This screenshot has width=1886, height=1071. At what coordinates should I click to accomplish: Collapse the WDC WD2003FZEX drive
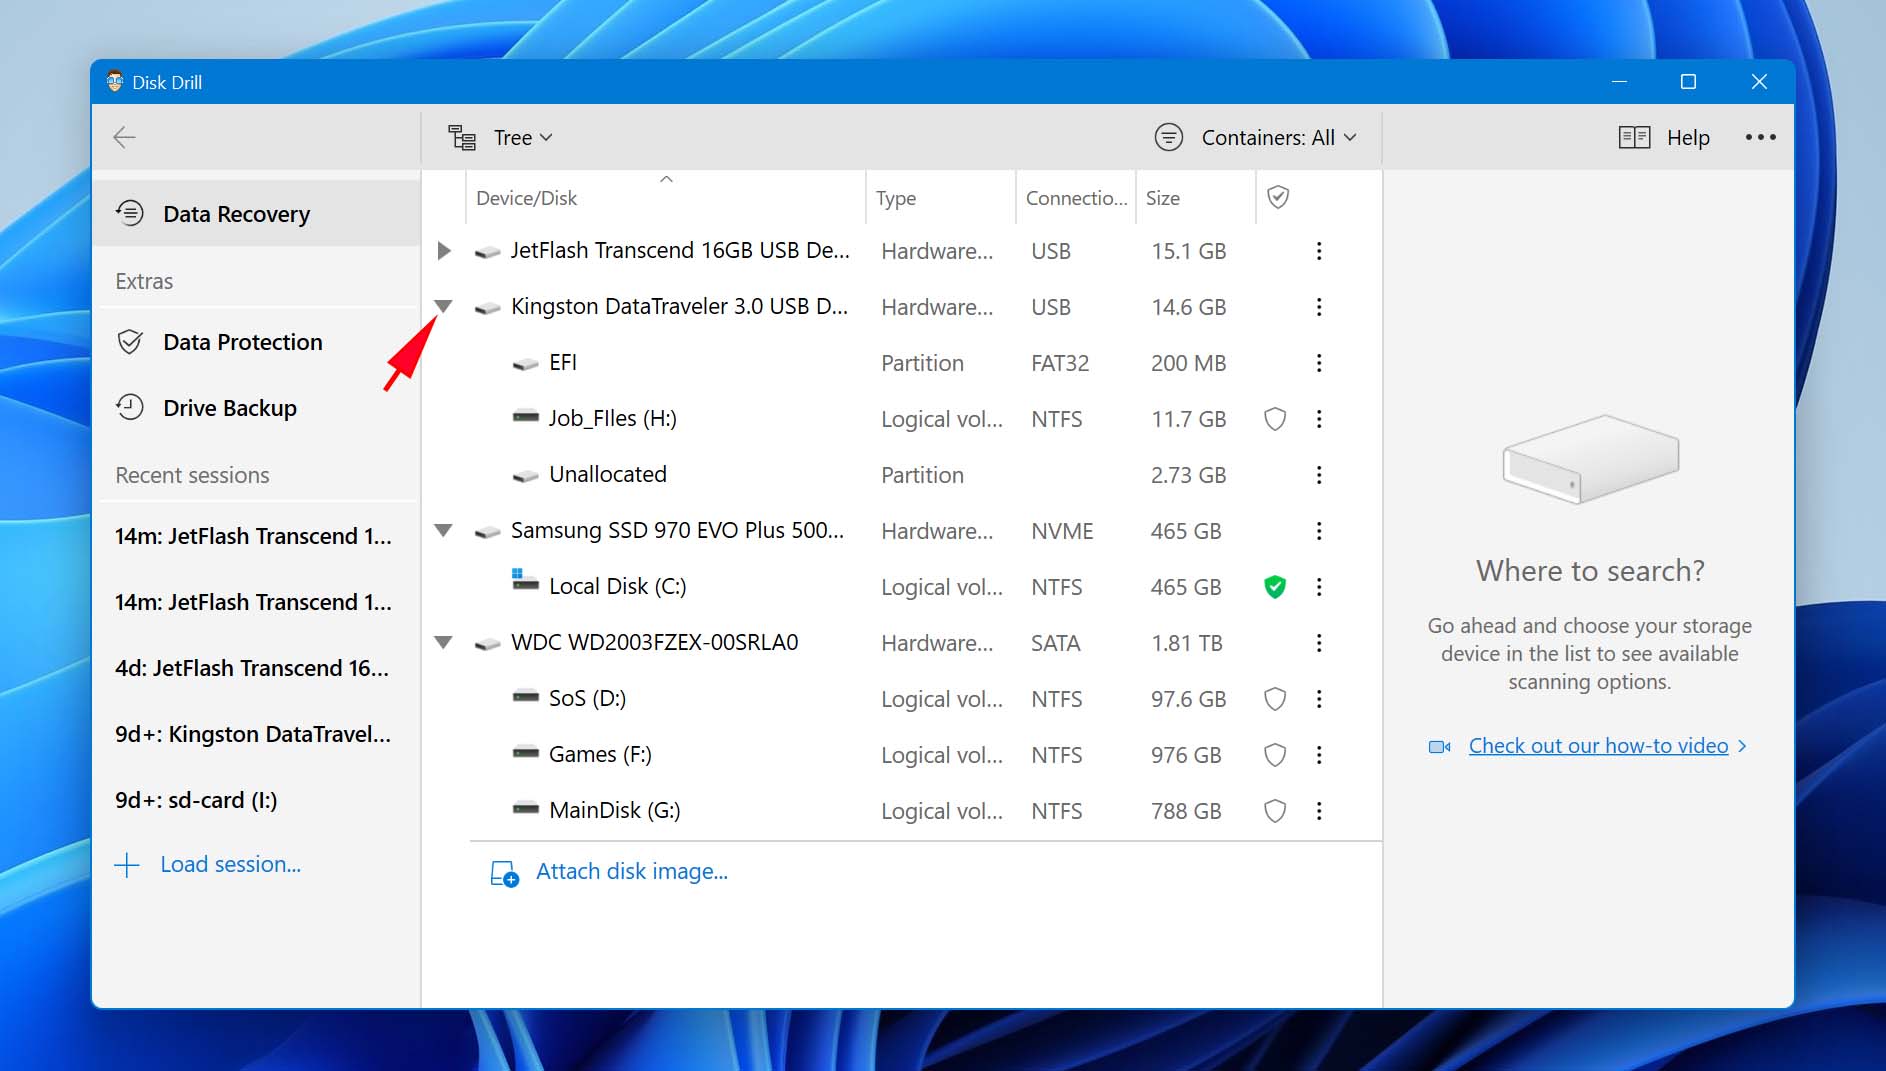pyautogui.click(x=444, y=642)
